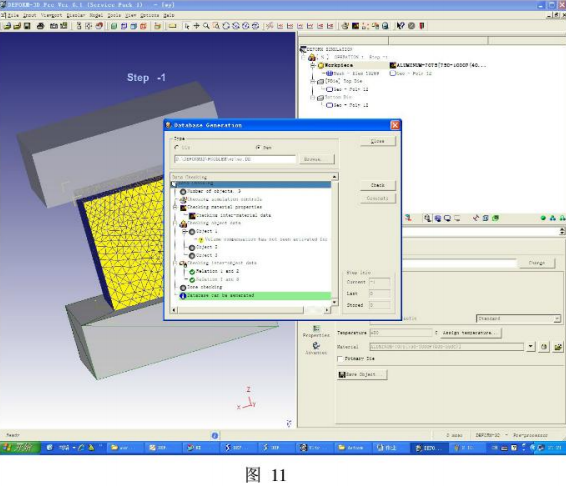Open the Viewport menu
Viewport: 566px width, 486px height.
point(51,15)
